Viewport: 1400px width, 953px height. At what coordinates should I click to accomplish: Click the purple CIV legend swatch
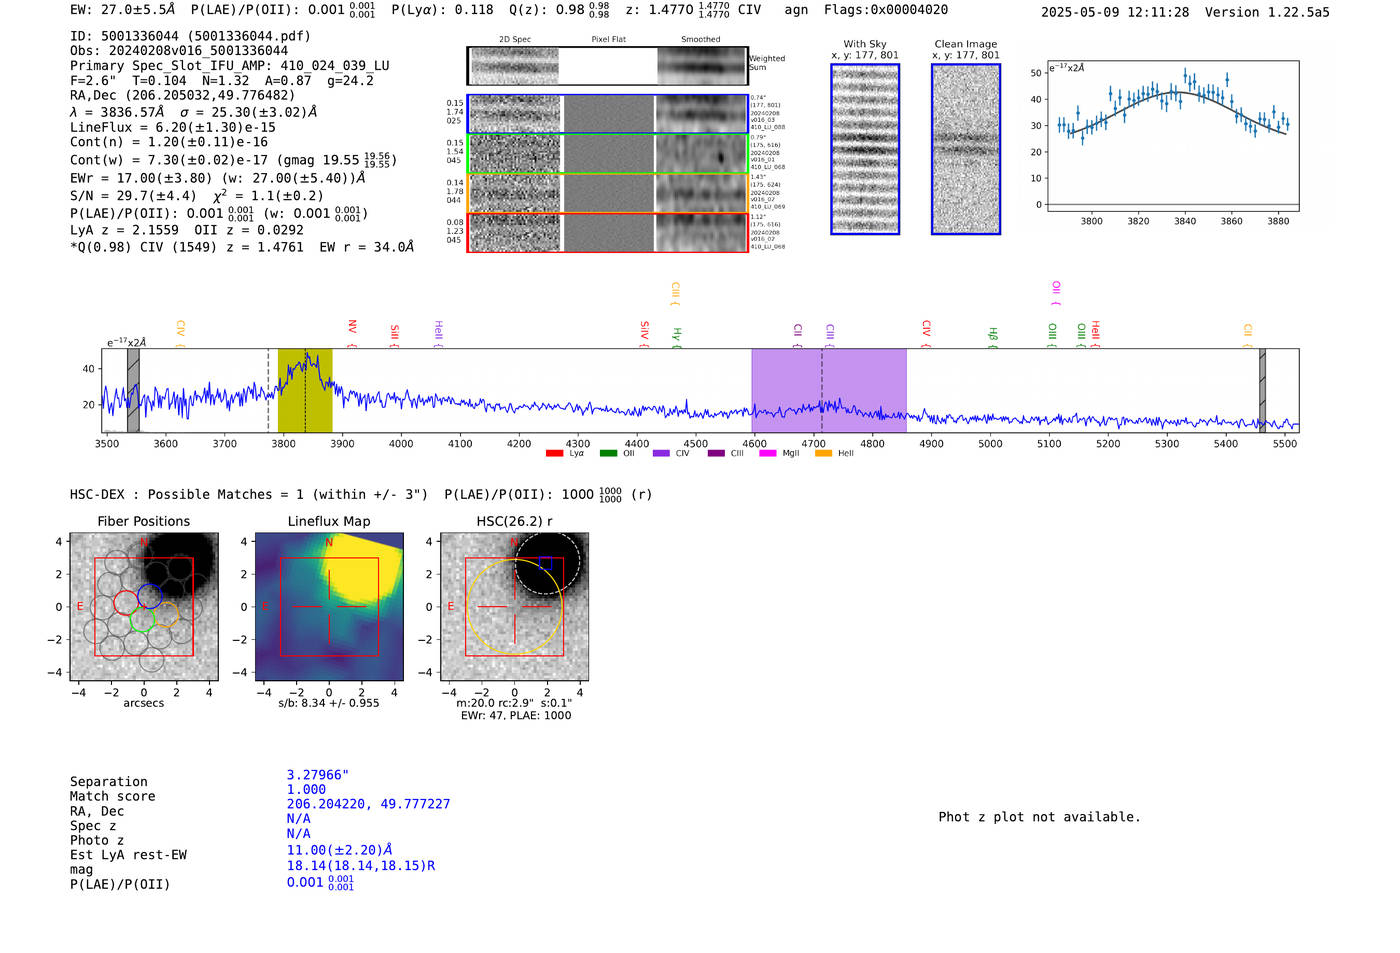pos(661,453)
